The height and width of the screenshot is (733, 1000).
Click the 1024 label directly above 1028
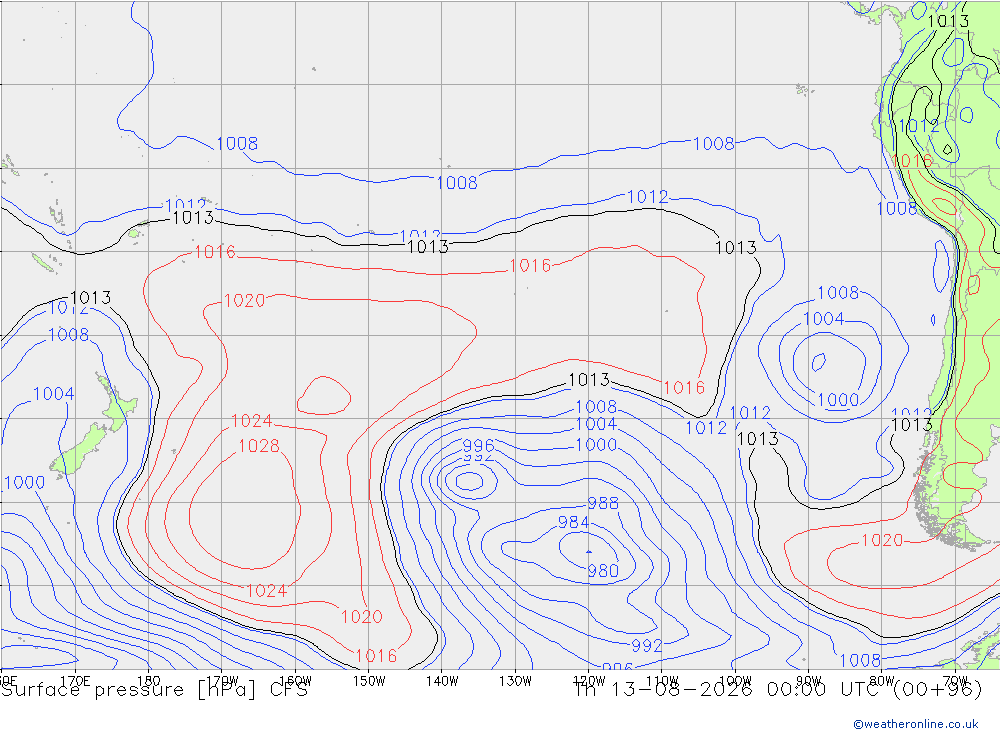[x=251, y=421]
